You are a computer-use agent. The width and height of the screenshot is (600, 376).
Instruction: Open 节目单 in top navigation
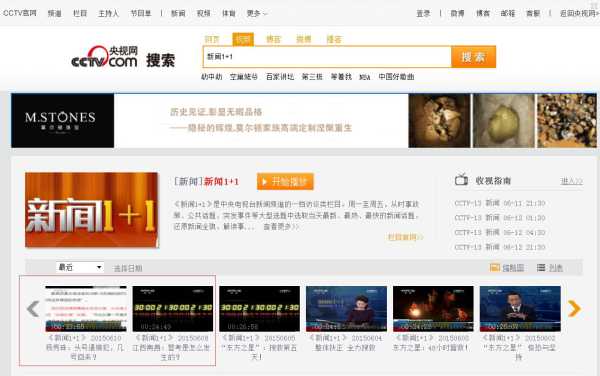click(x=141, y=14)
